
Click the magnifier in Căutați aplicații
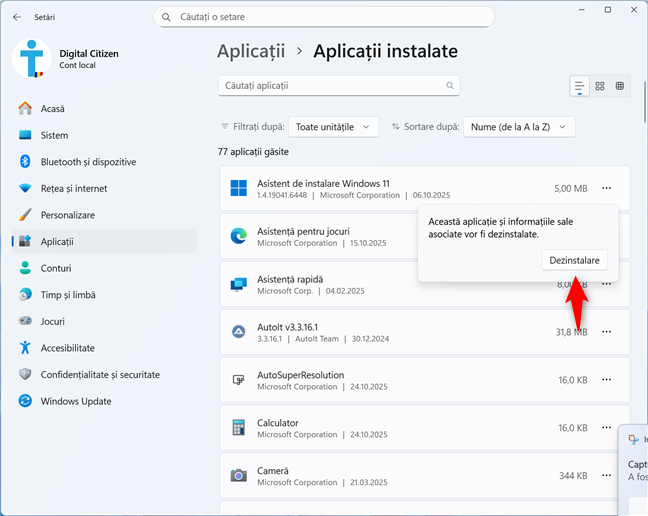point(450,86)
